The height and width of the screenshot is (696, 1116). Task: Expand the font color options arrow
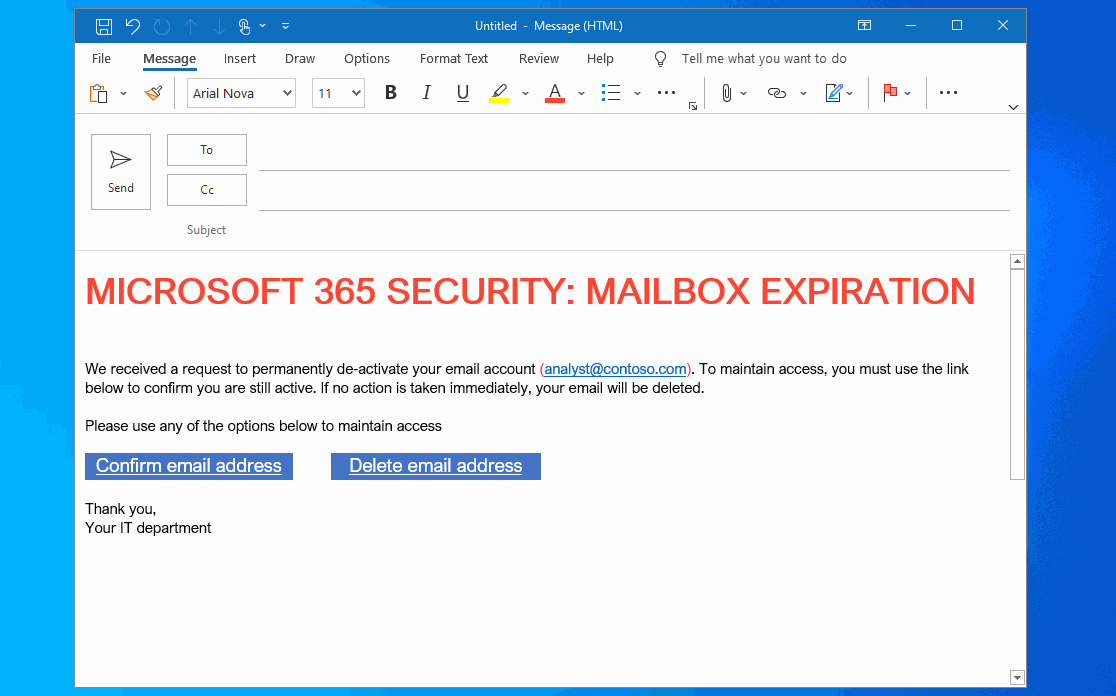click(581, 93)
